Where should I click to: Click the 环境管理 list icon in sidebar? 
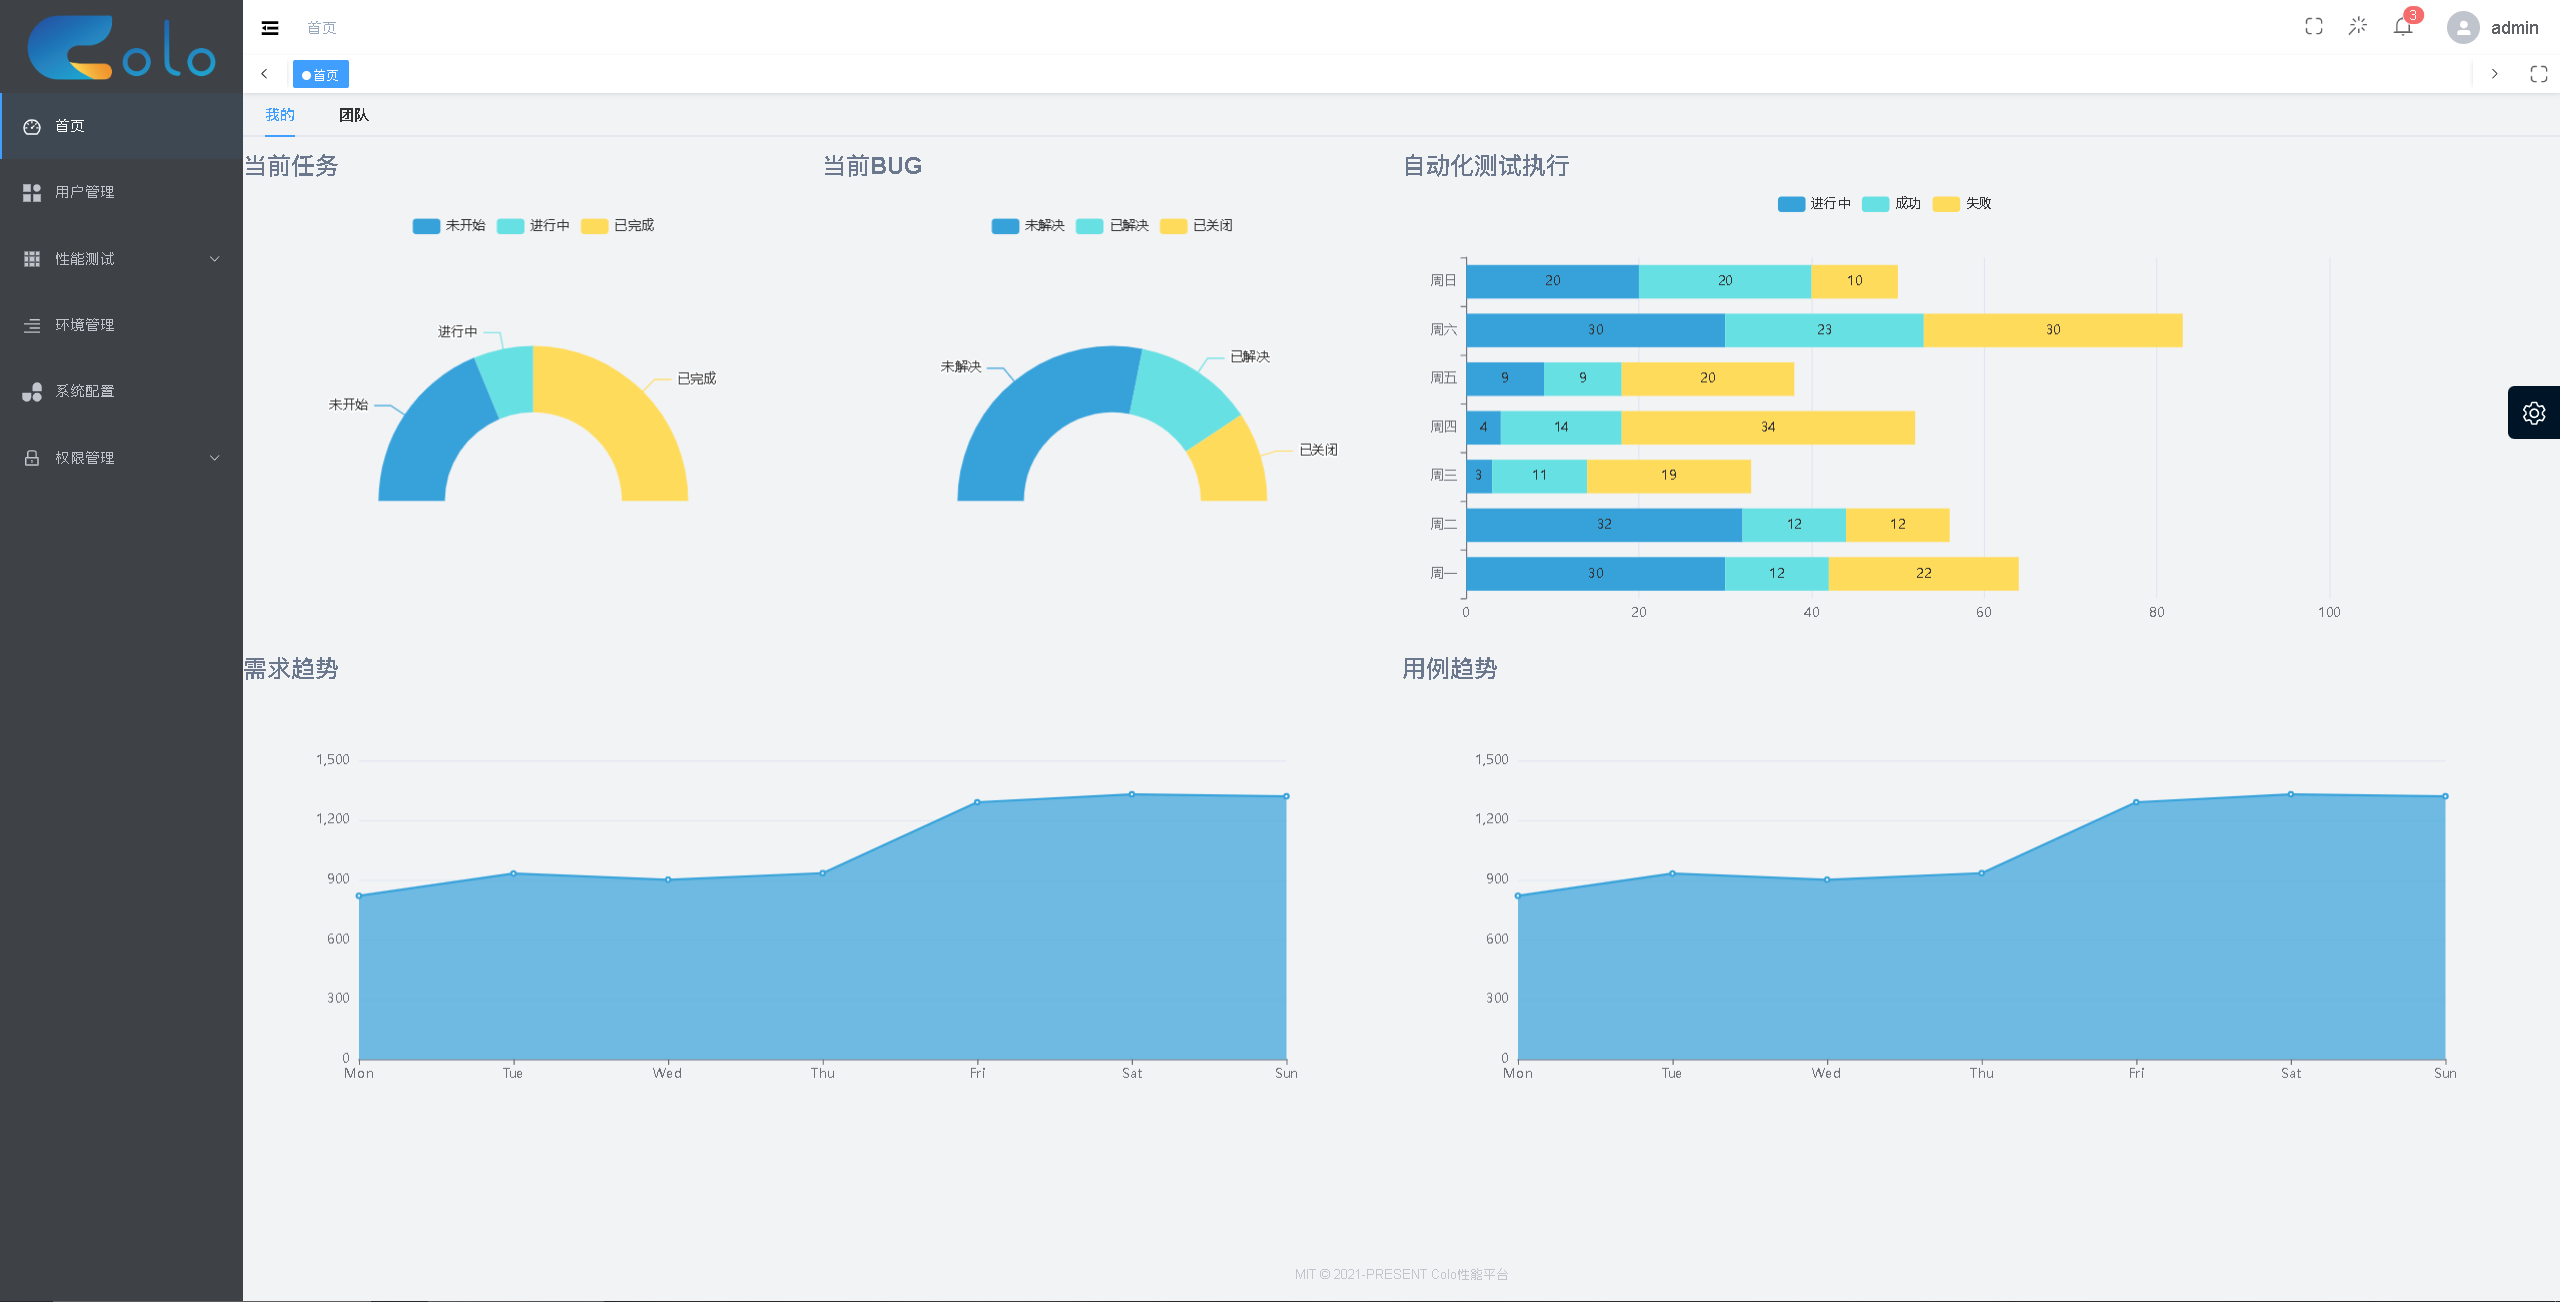pos(32,325)
